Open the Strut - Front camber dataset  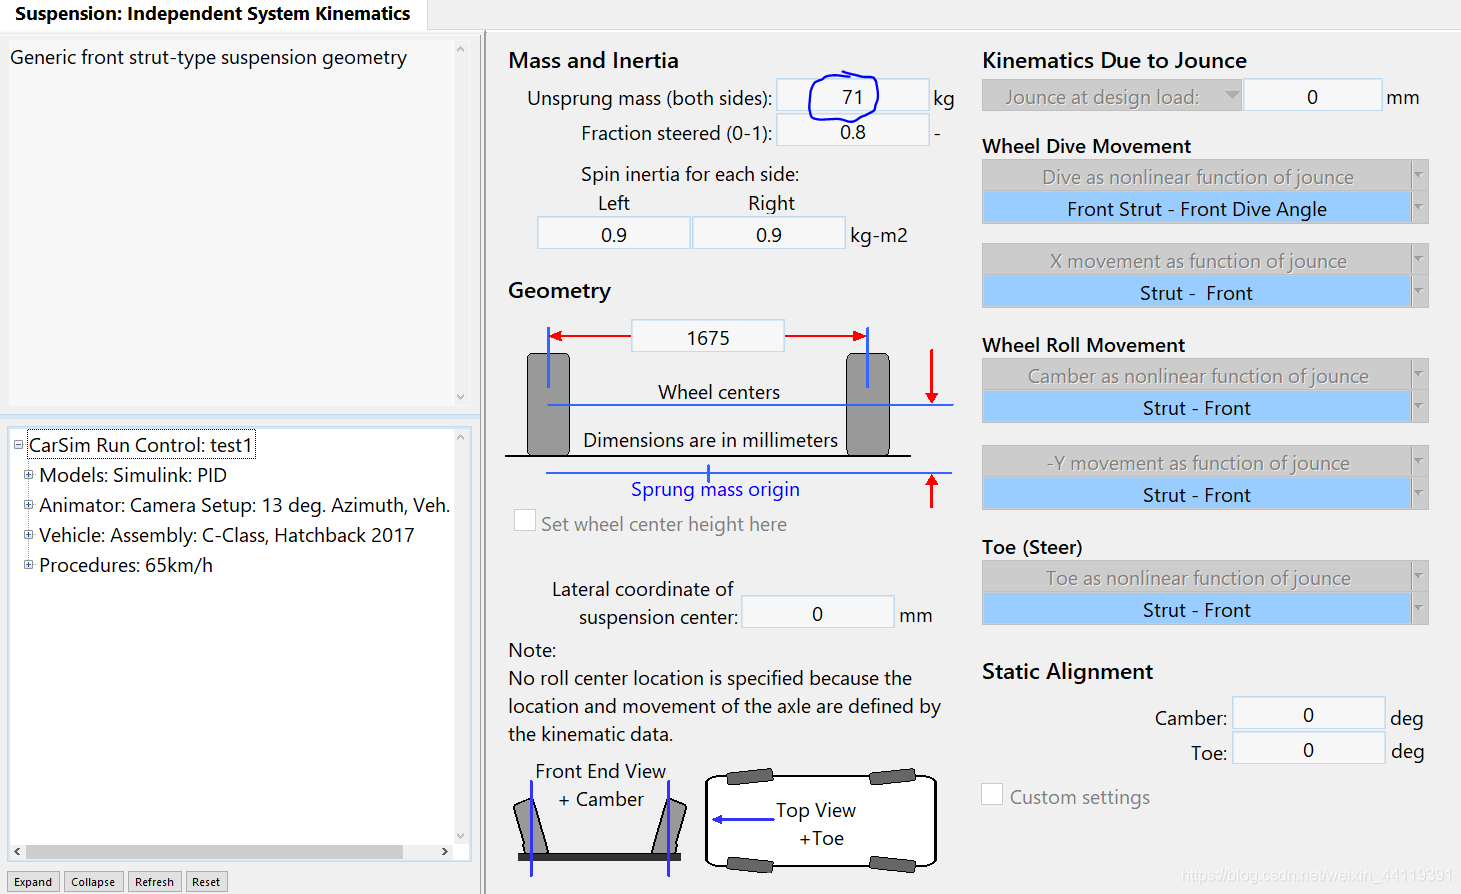(x=1197, y=407)
